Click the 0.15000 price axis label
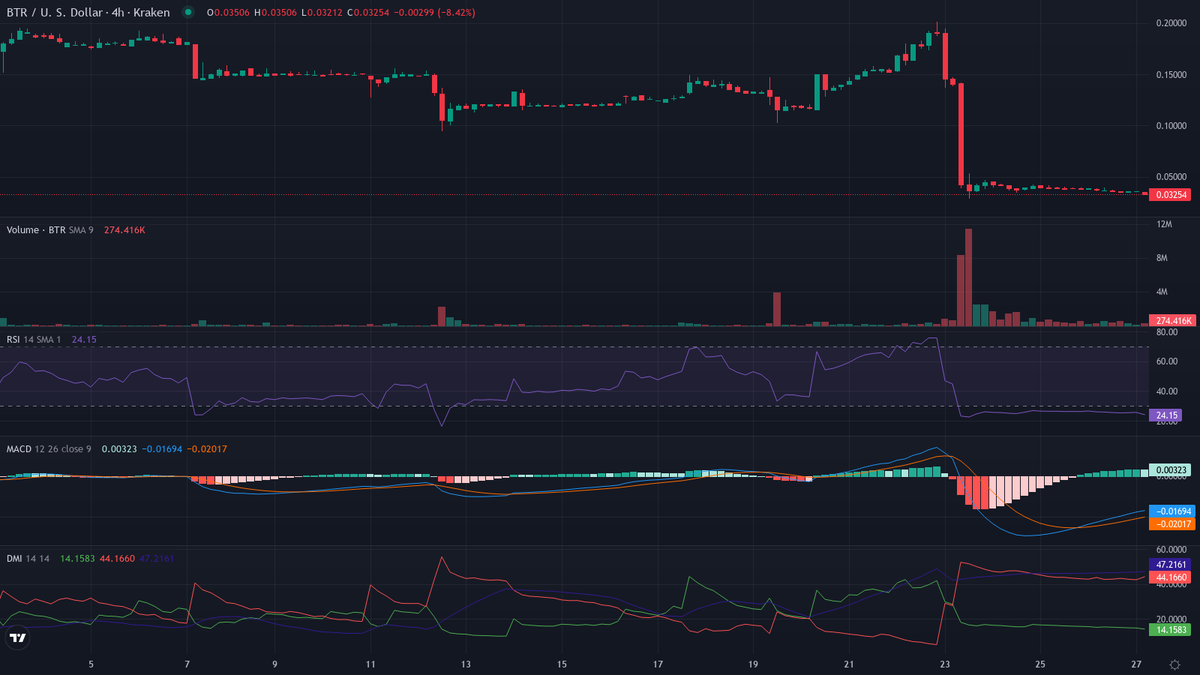The width and height of the screenshot is (1200, 675). click(x=1170, y=74)
